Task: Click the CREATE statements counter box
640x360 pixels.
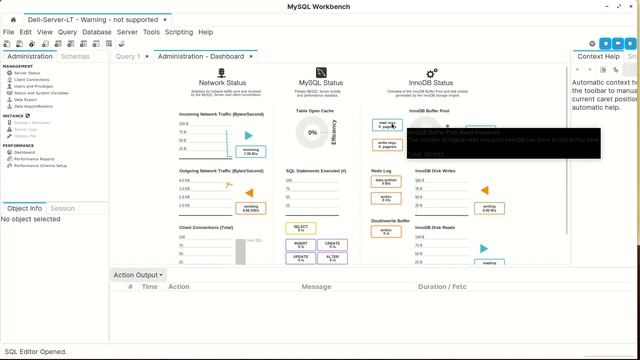Action: tap(332, 245)
